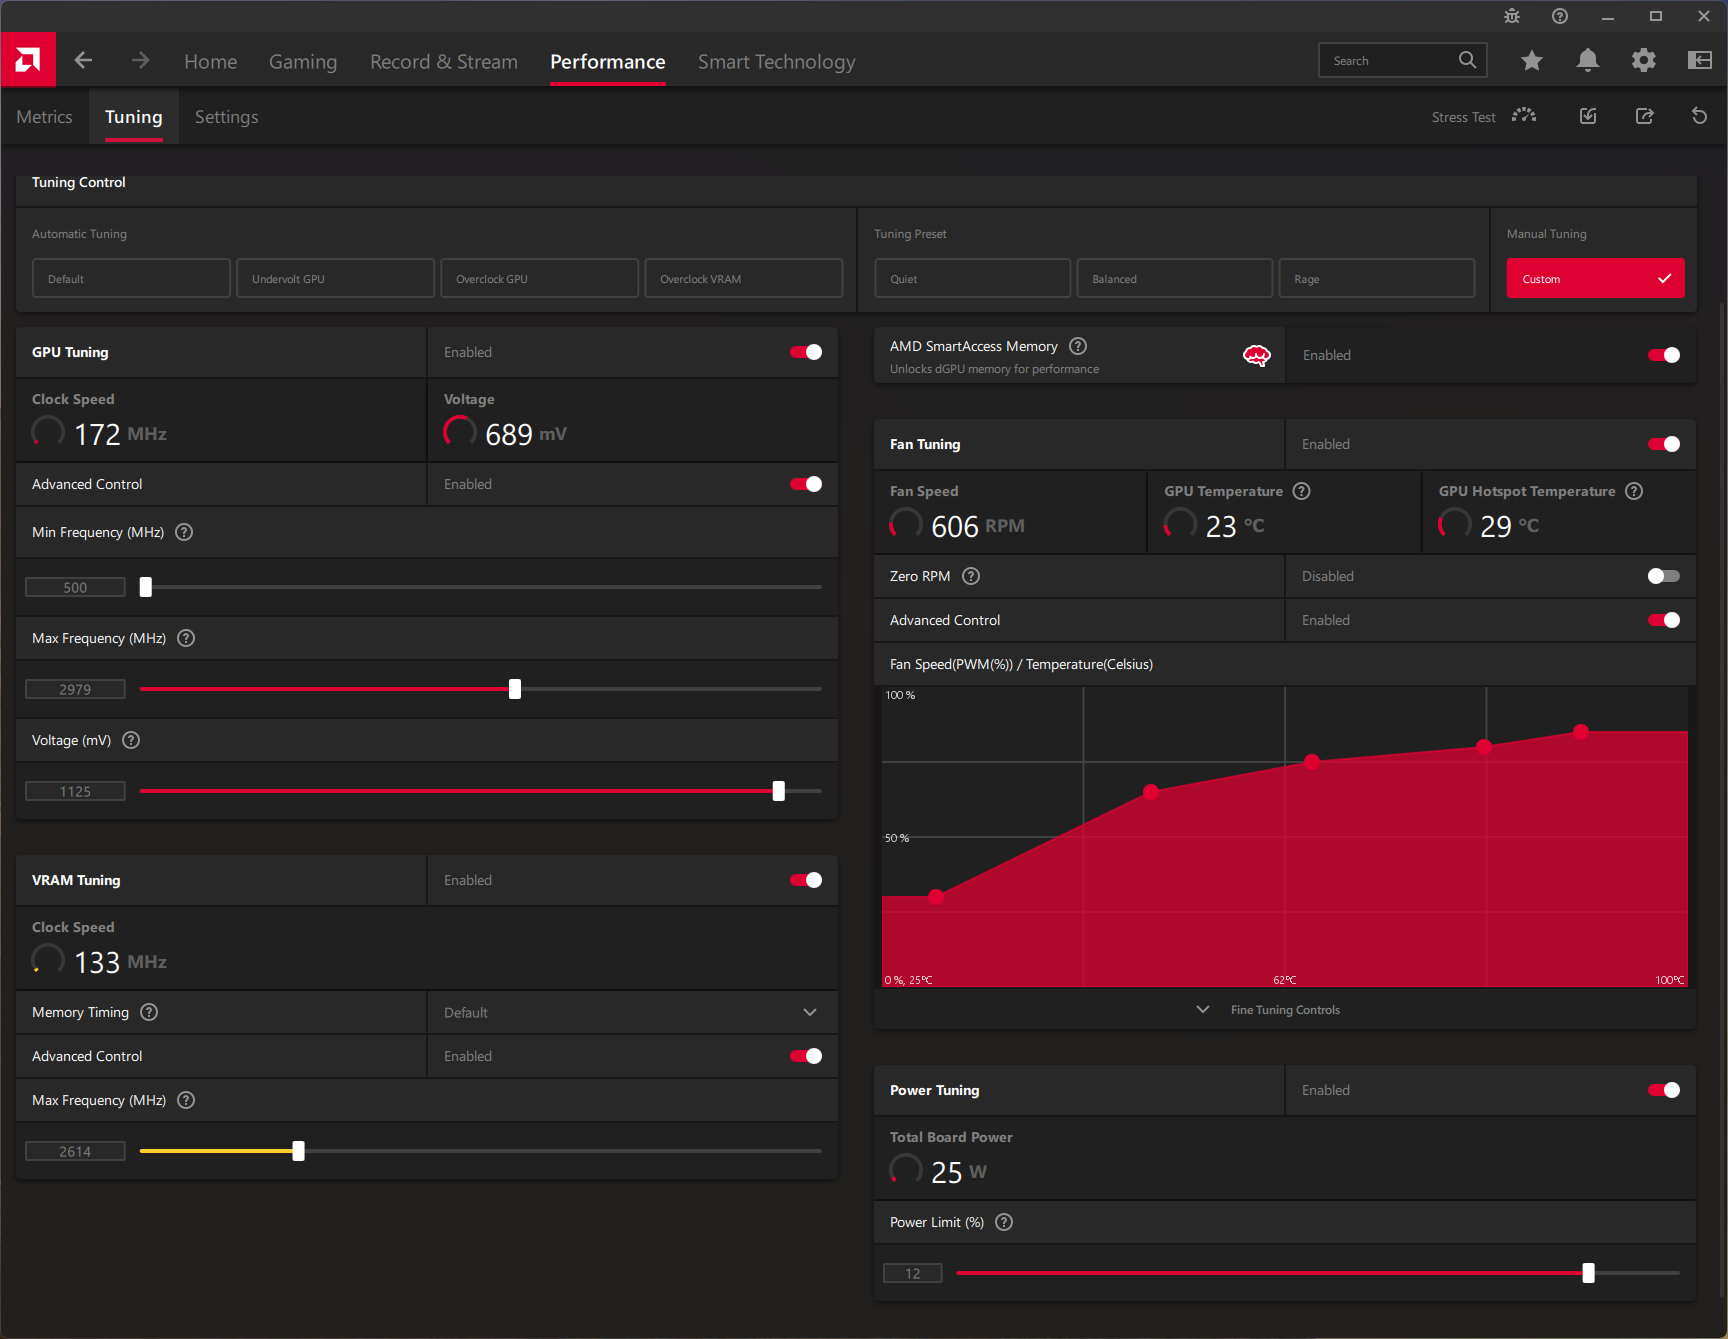This screenshot has width=1728, height=1339.
Task: Show help for GPU Temperature
Action: pos(1302,491)
